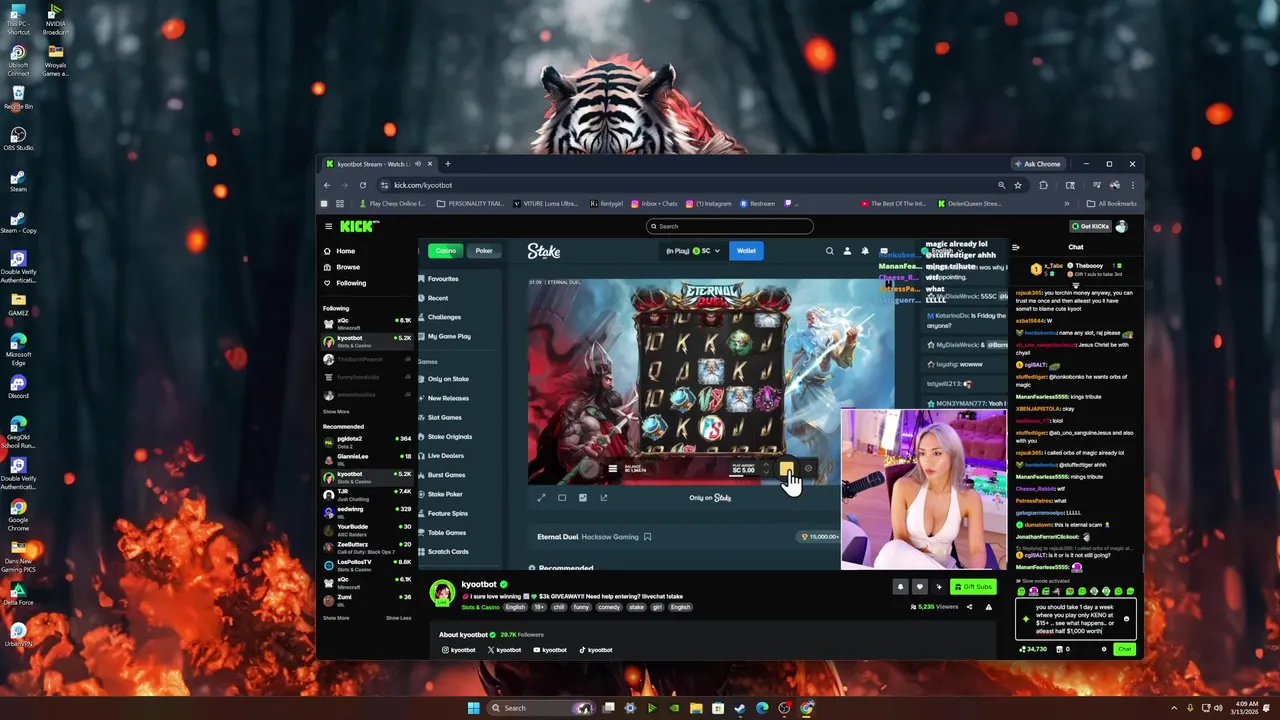Click the chat message input box

tap(1076, 619)
